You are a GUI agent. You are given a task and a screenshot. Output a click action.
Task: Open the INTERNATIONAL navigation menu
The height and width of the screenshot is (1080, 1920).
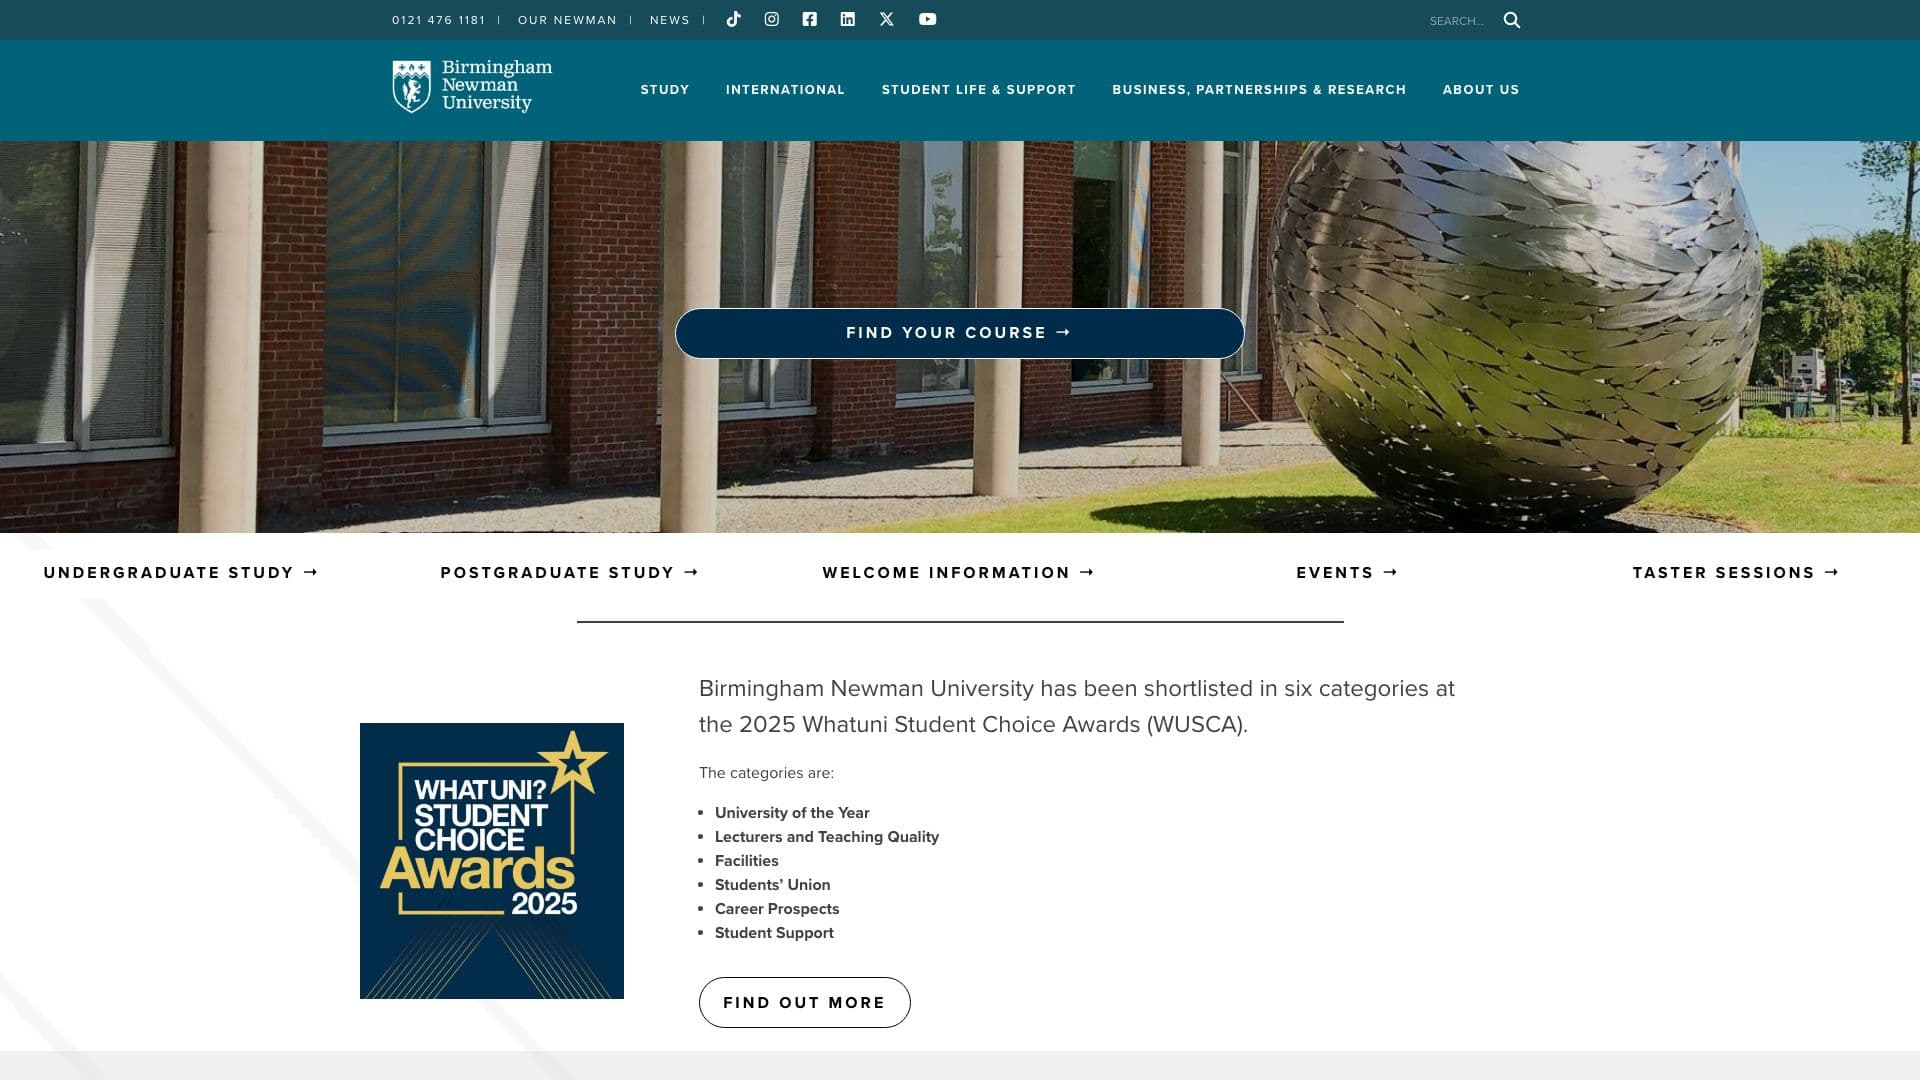785,89
